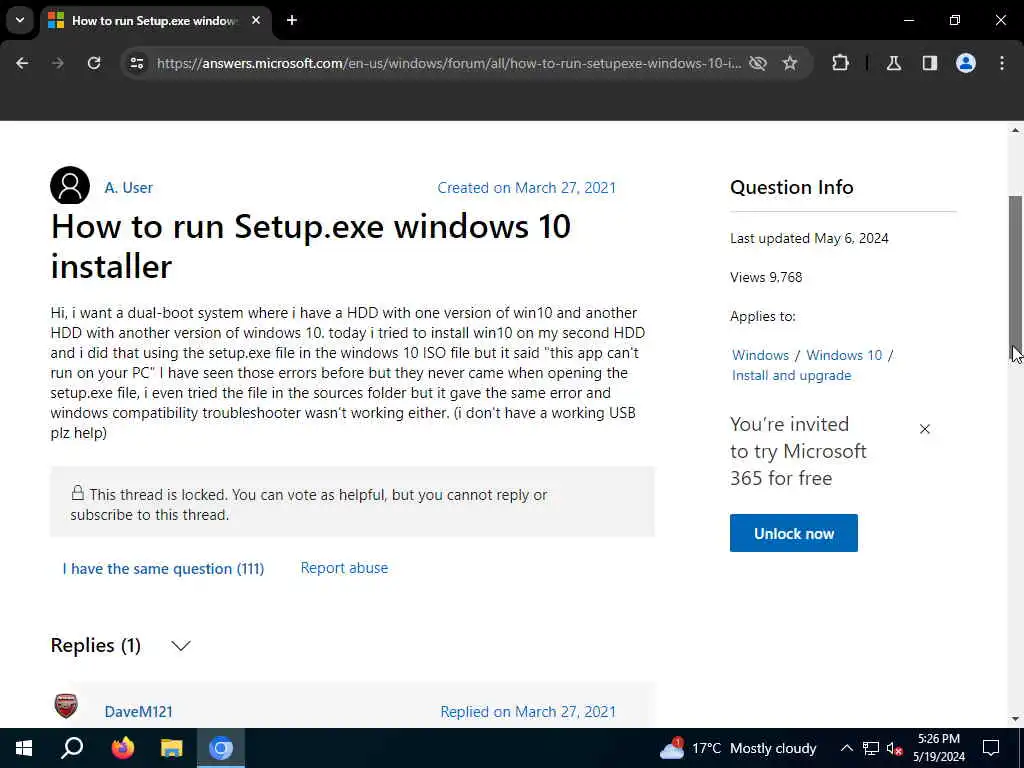The width and height of the screenshot is (1024, 768).
Task: Click the Question Info heading
Action: tap(792, 187)
